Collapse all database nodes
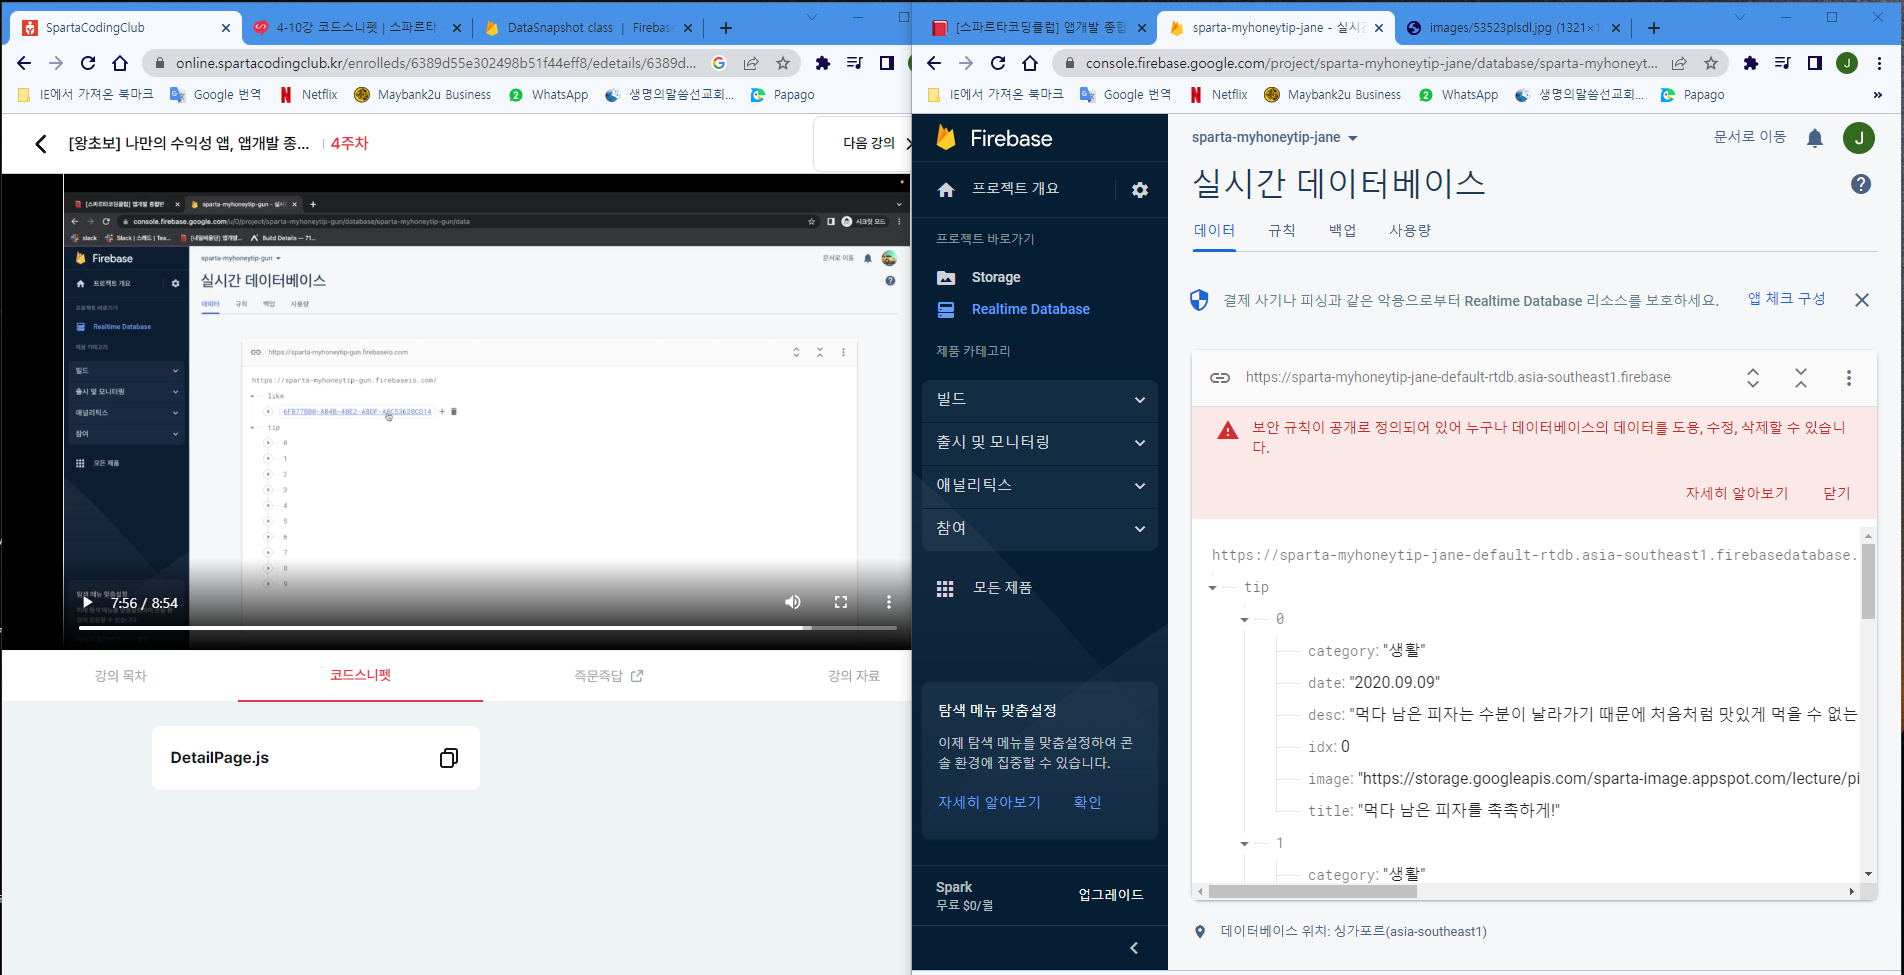The width and height of the screenshot is (1904, 975). [x=1801, y=378]
